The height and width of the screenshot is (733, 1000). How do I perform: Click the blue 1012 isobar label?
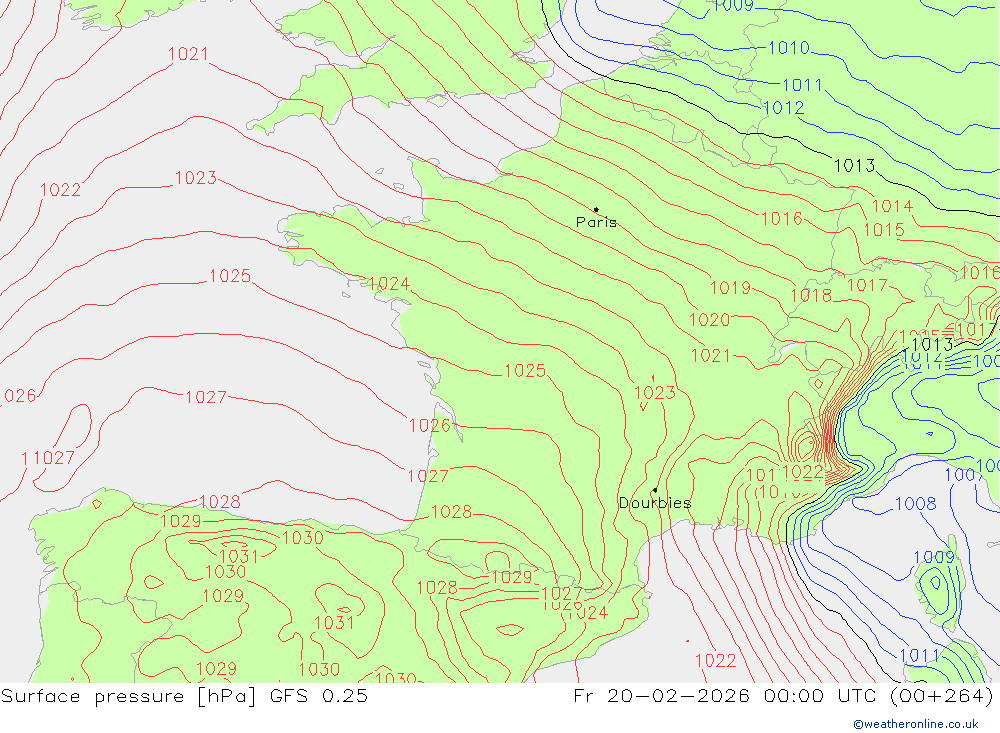(783, 108)
